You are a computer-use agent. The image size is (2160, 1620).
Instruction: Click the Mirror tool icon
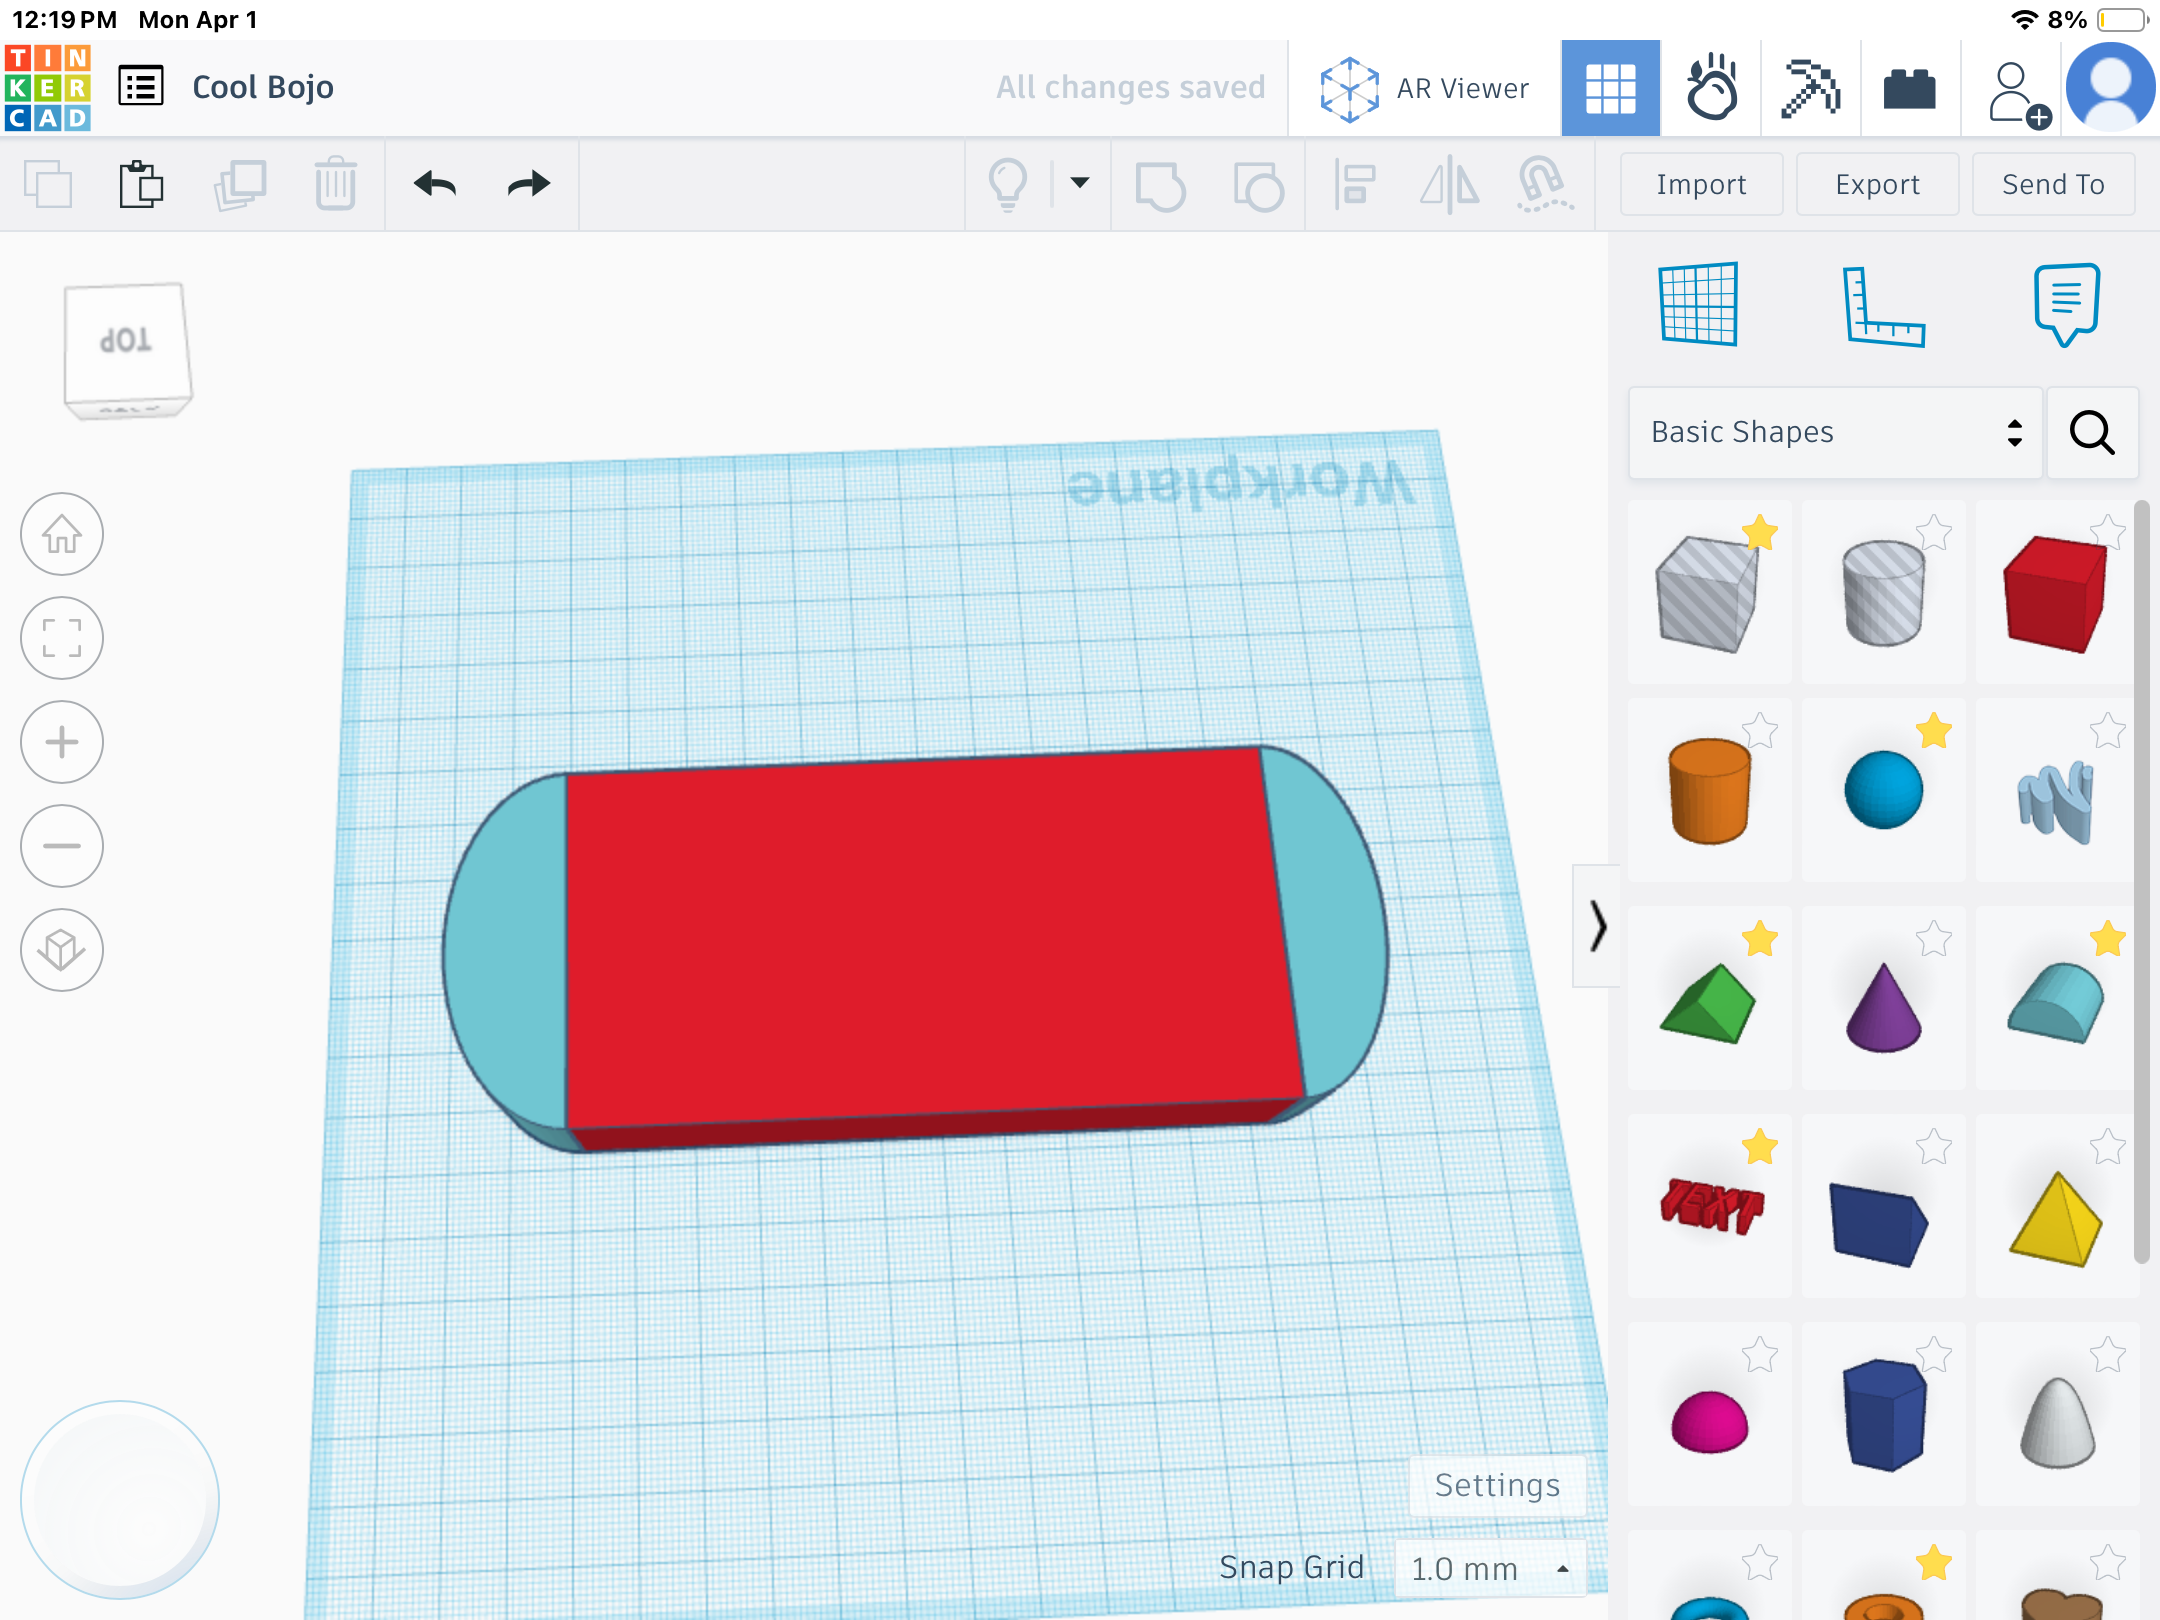[1449, 184]
